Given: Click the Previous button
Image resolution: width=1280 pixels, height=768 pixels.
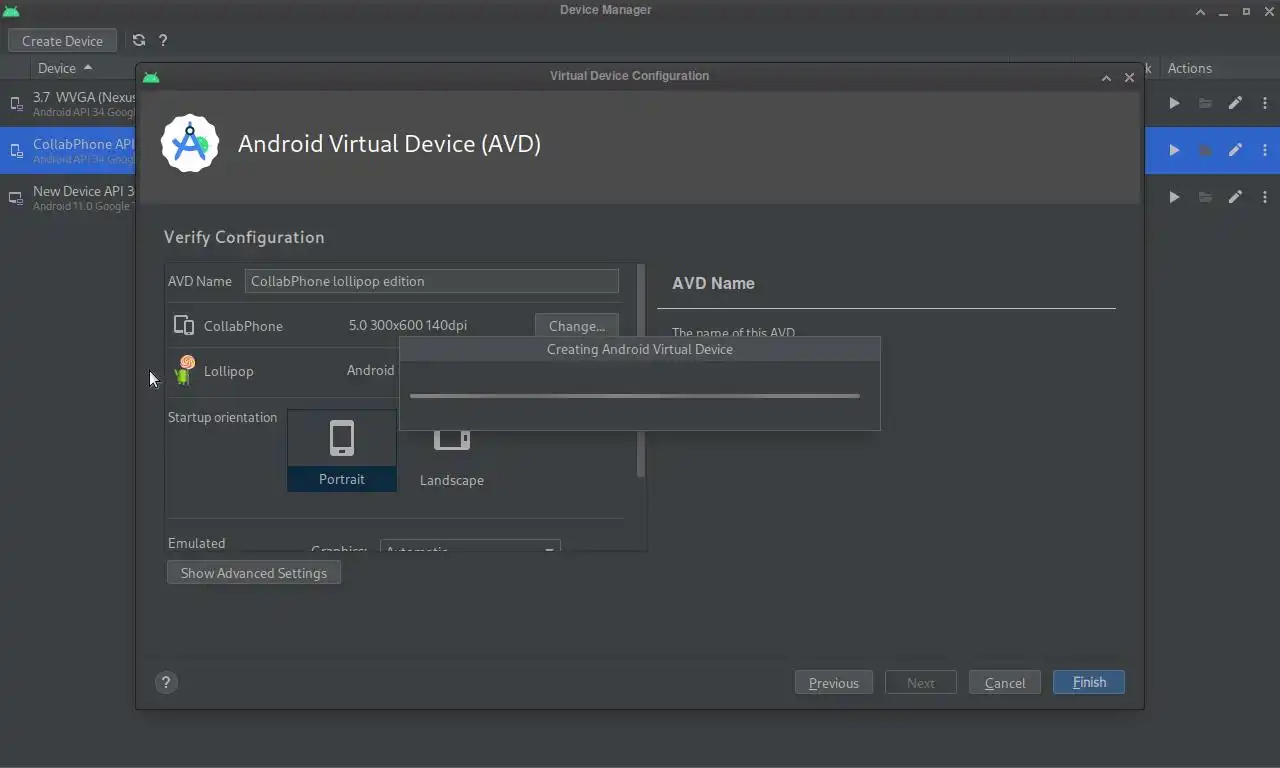Looking at the screenshot, I should pyautogui.click(x=833, y=683).
